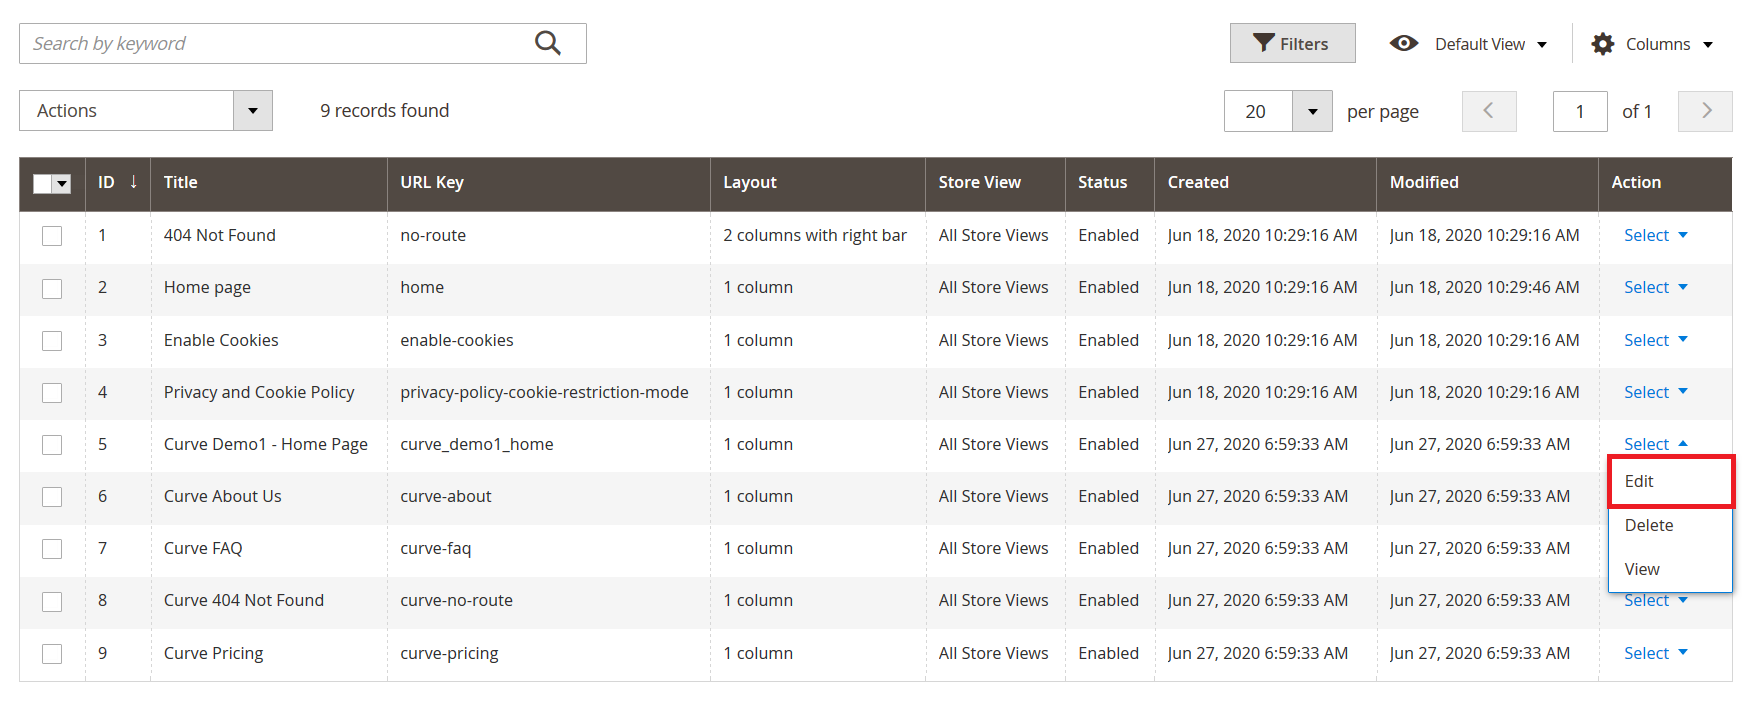
Task: Click the Search by keyword field
Action: coord(275,44)
